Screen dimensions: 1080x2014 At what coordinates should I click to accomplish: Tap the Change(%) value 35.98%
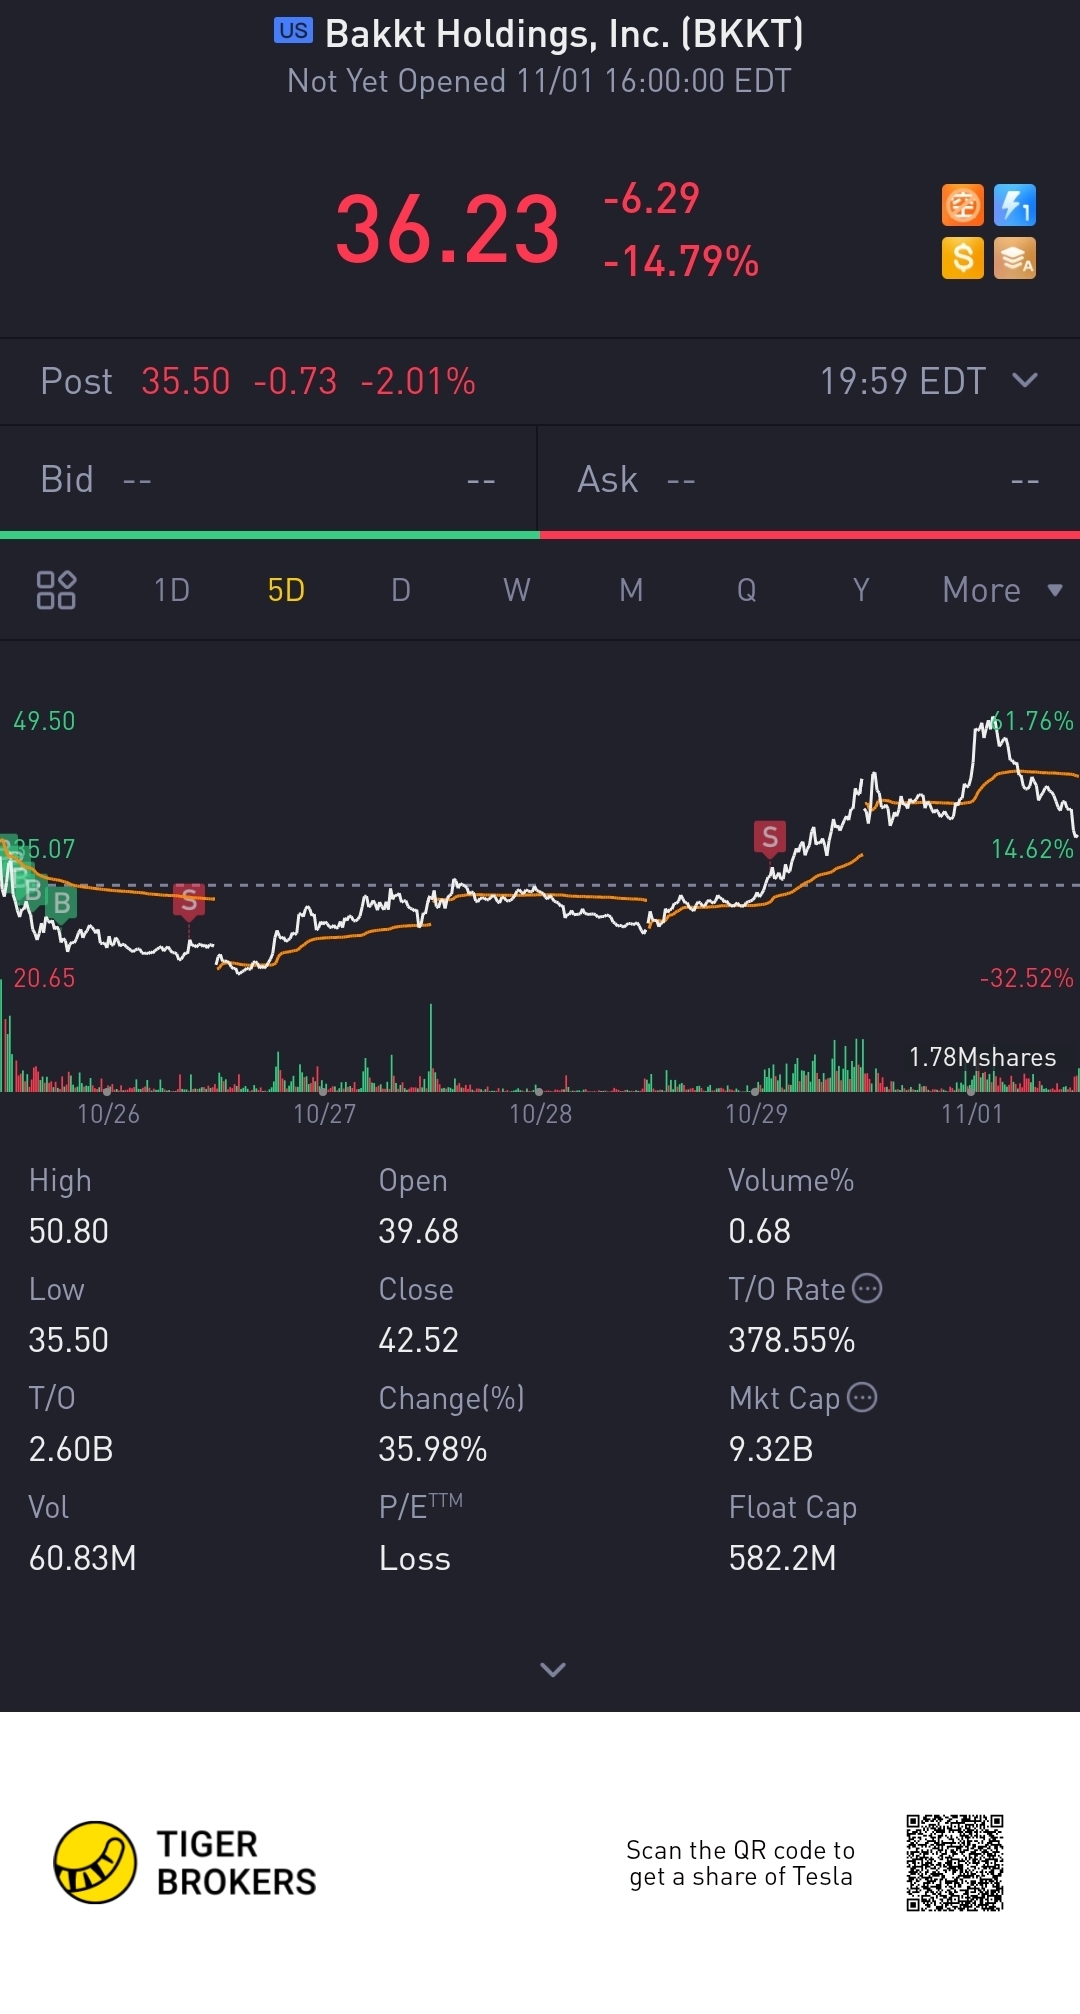click(433, 1449)
